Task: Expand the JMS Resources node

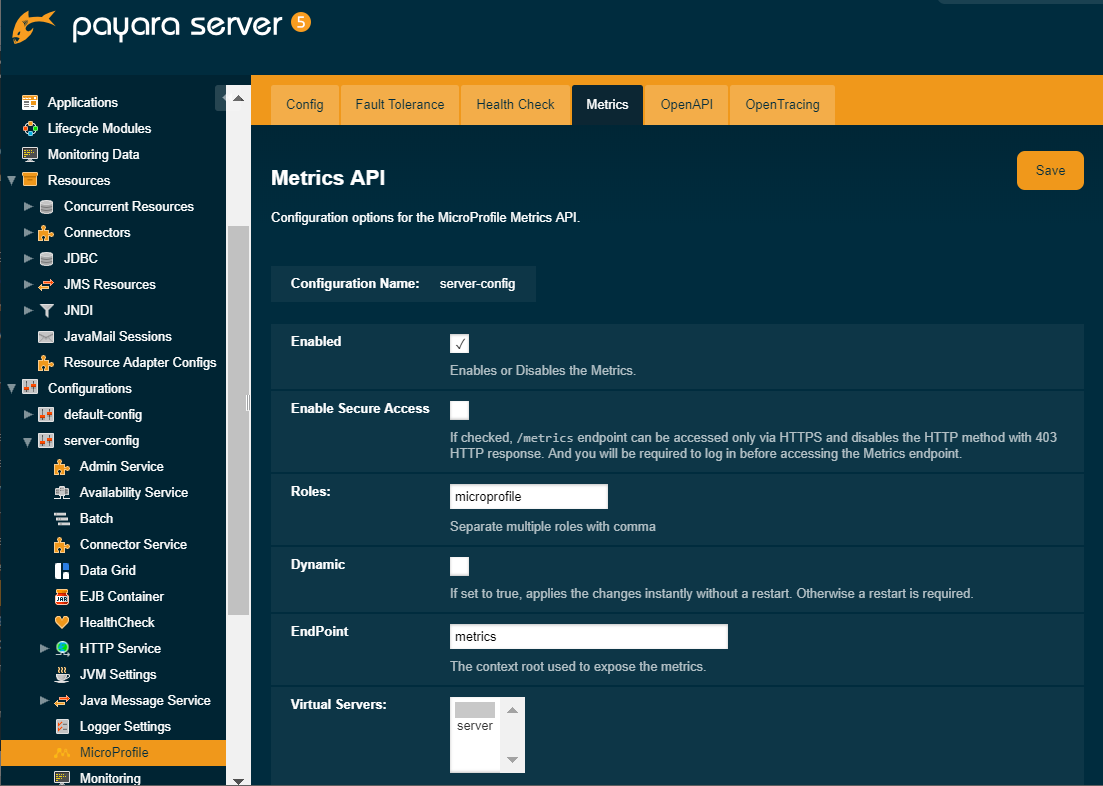Action: [x=28, y=284]
